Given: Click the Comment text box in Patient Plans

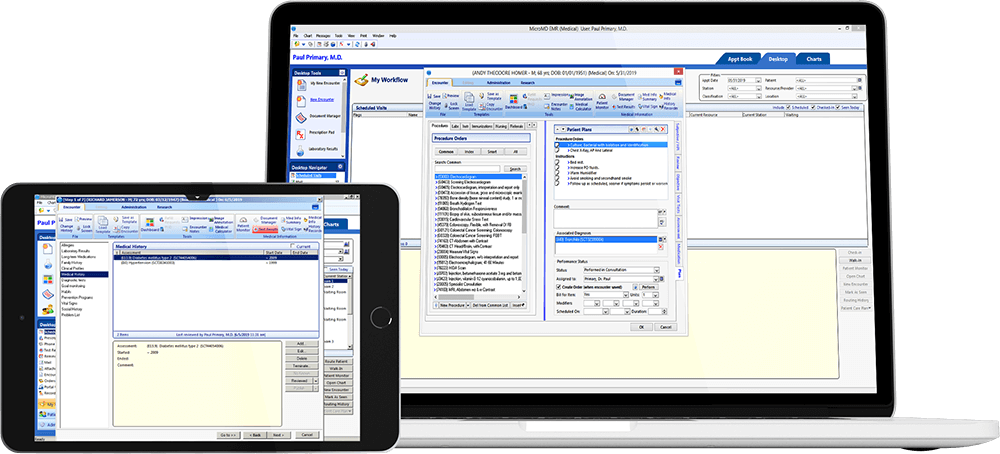Looking at the screenshot, I should coord(605,219).
